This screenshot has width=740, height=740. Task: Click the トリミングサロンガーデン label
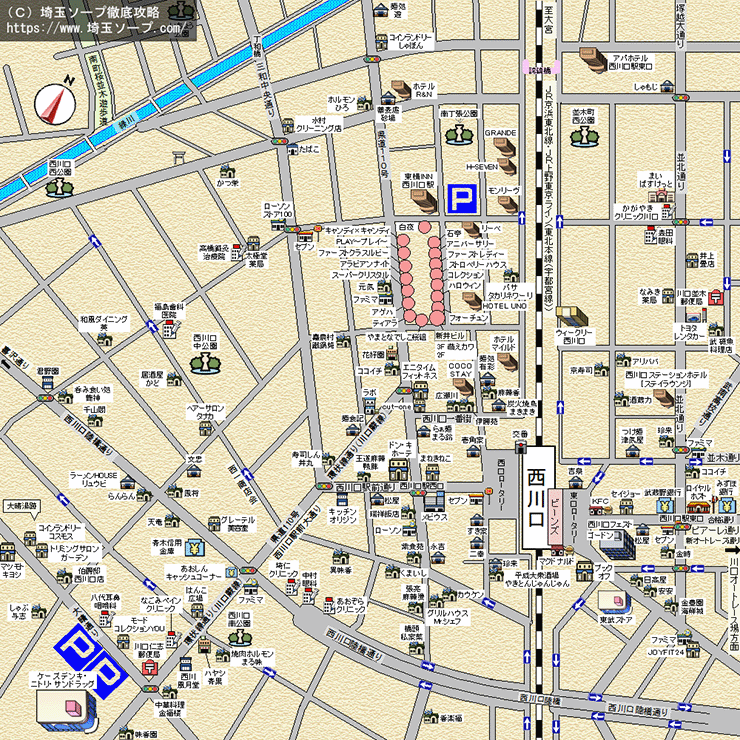[x=74, y=553]
